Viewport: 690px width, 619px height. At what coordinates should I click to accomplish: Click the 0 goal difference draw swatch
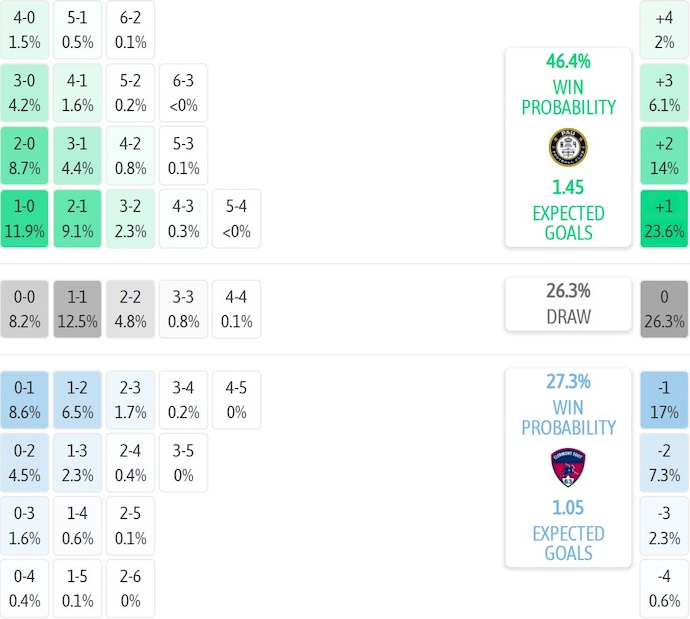[664, 308]
